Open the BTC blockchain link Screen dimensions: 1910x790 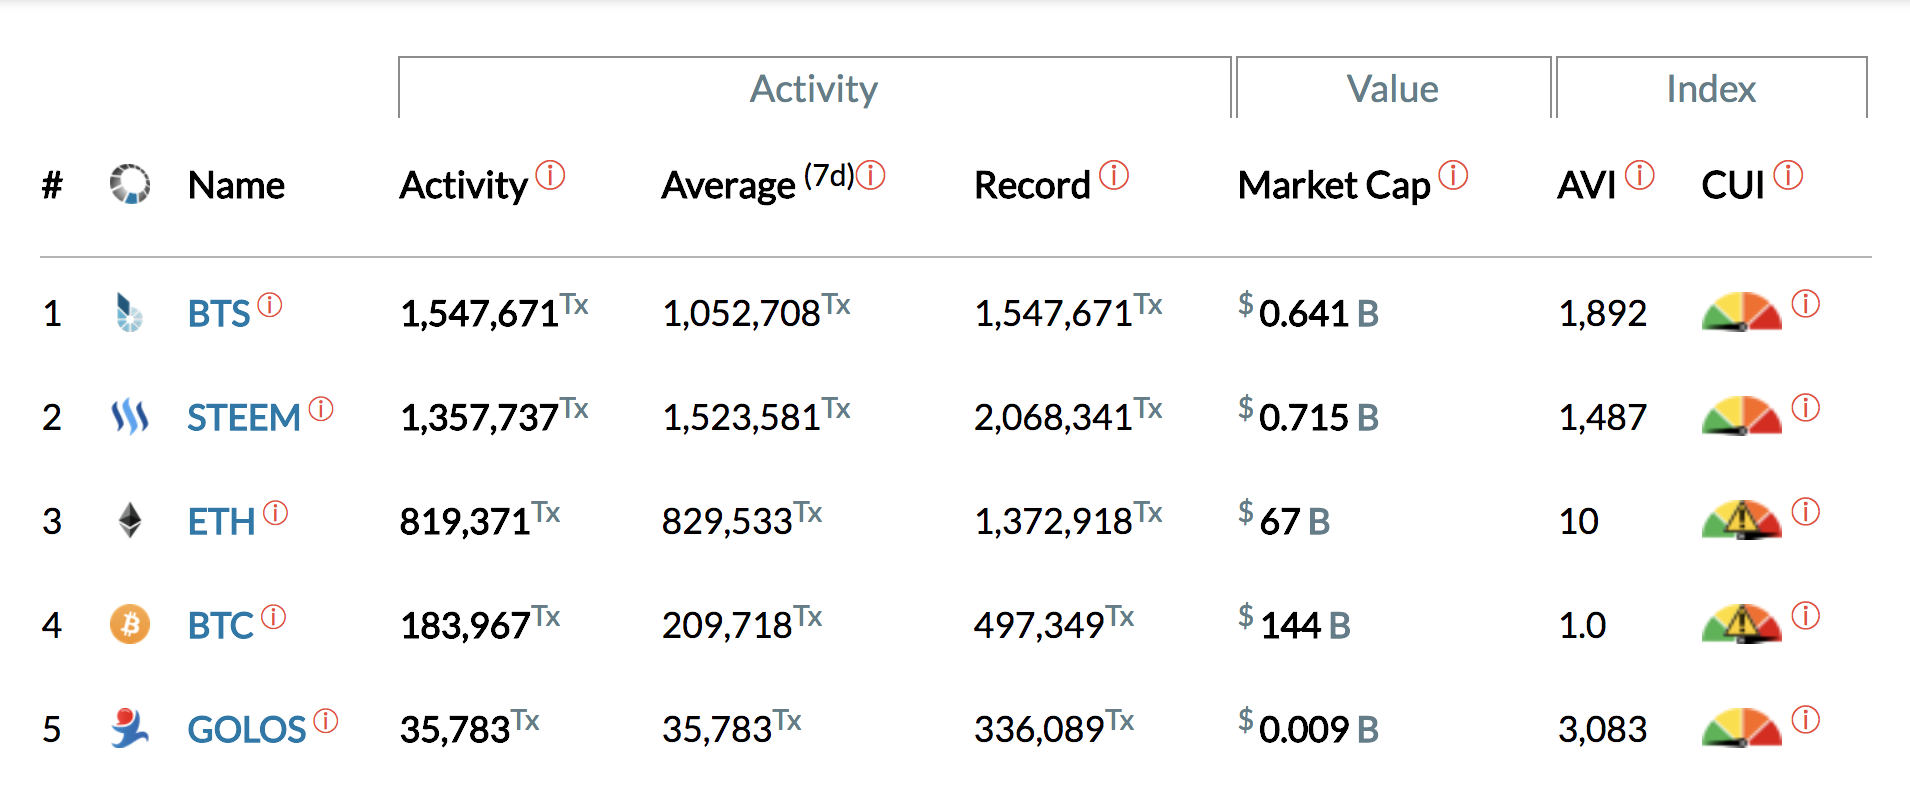[x=221, y=626]
